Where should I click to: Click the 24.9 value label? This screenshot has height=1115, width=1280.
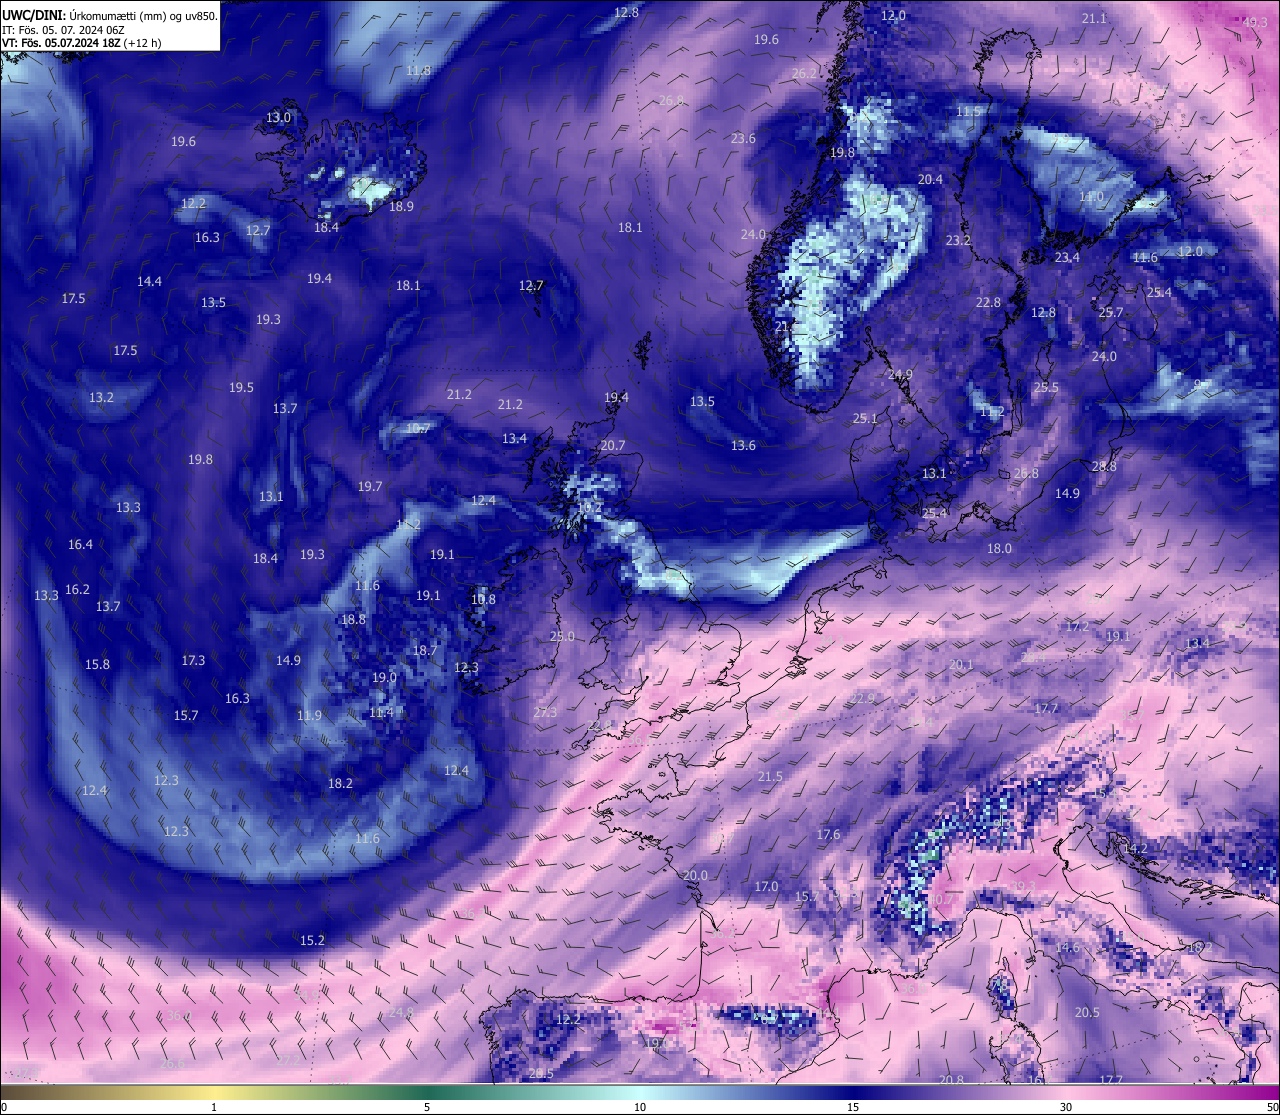point(900,375)
